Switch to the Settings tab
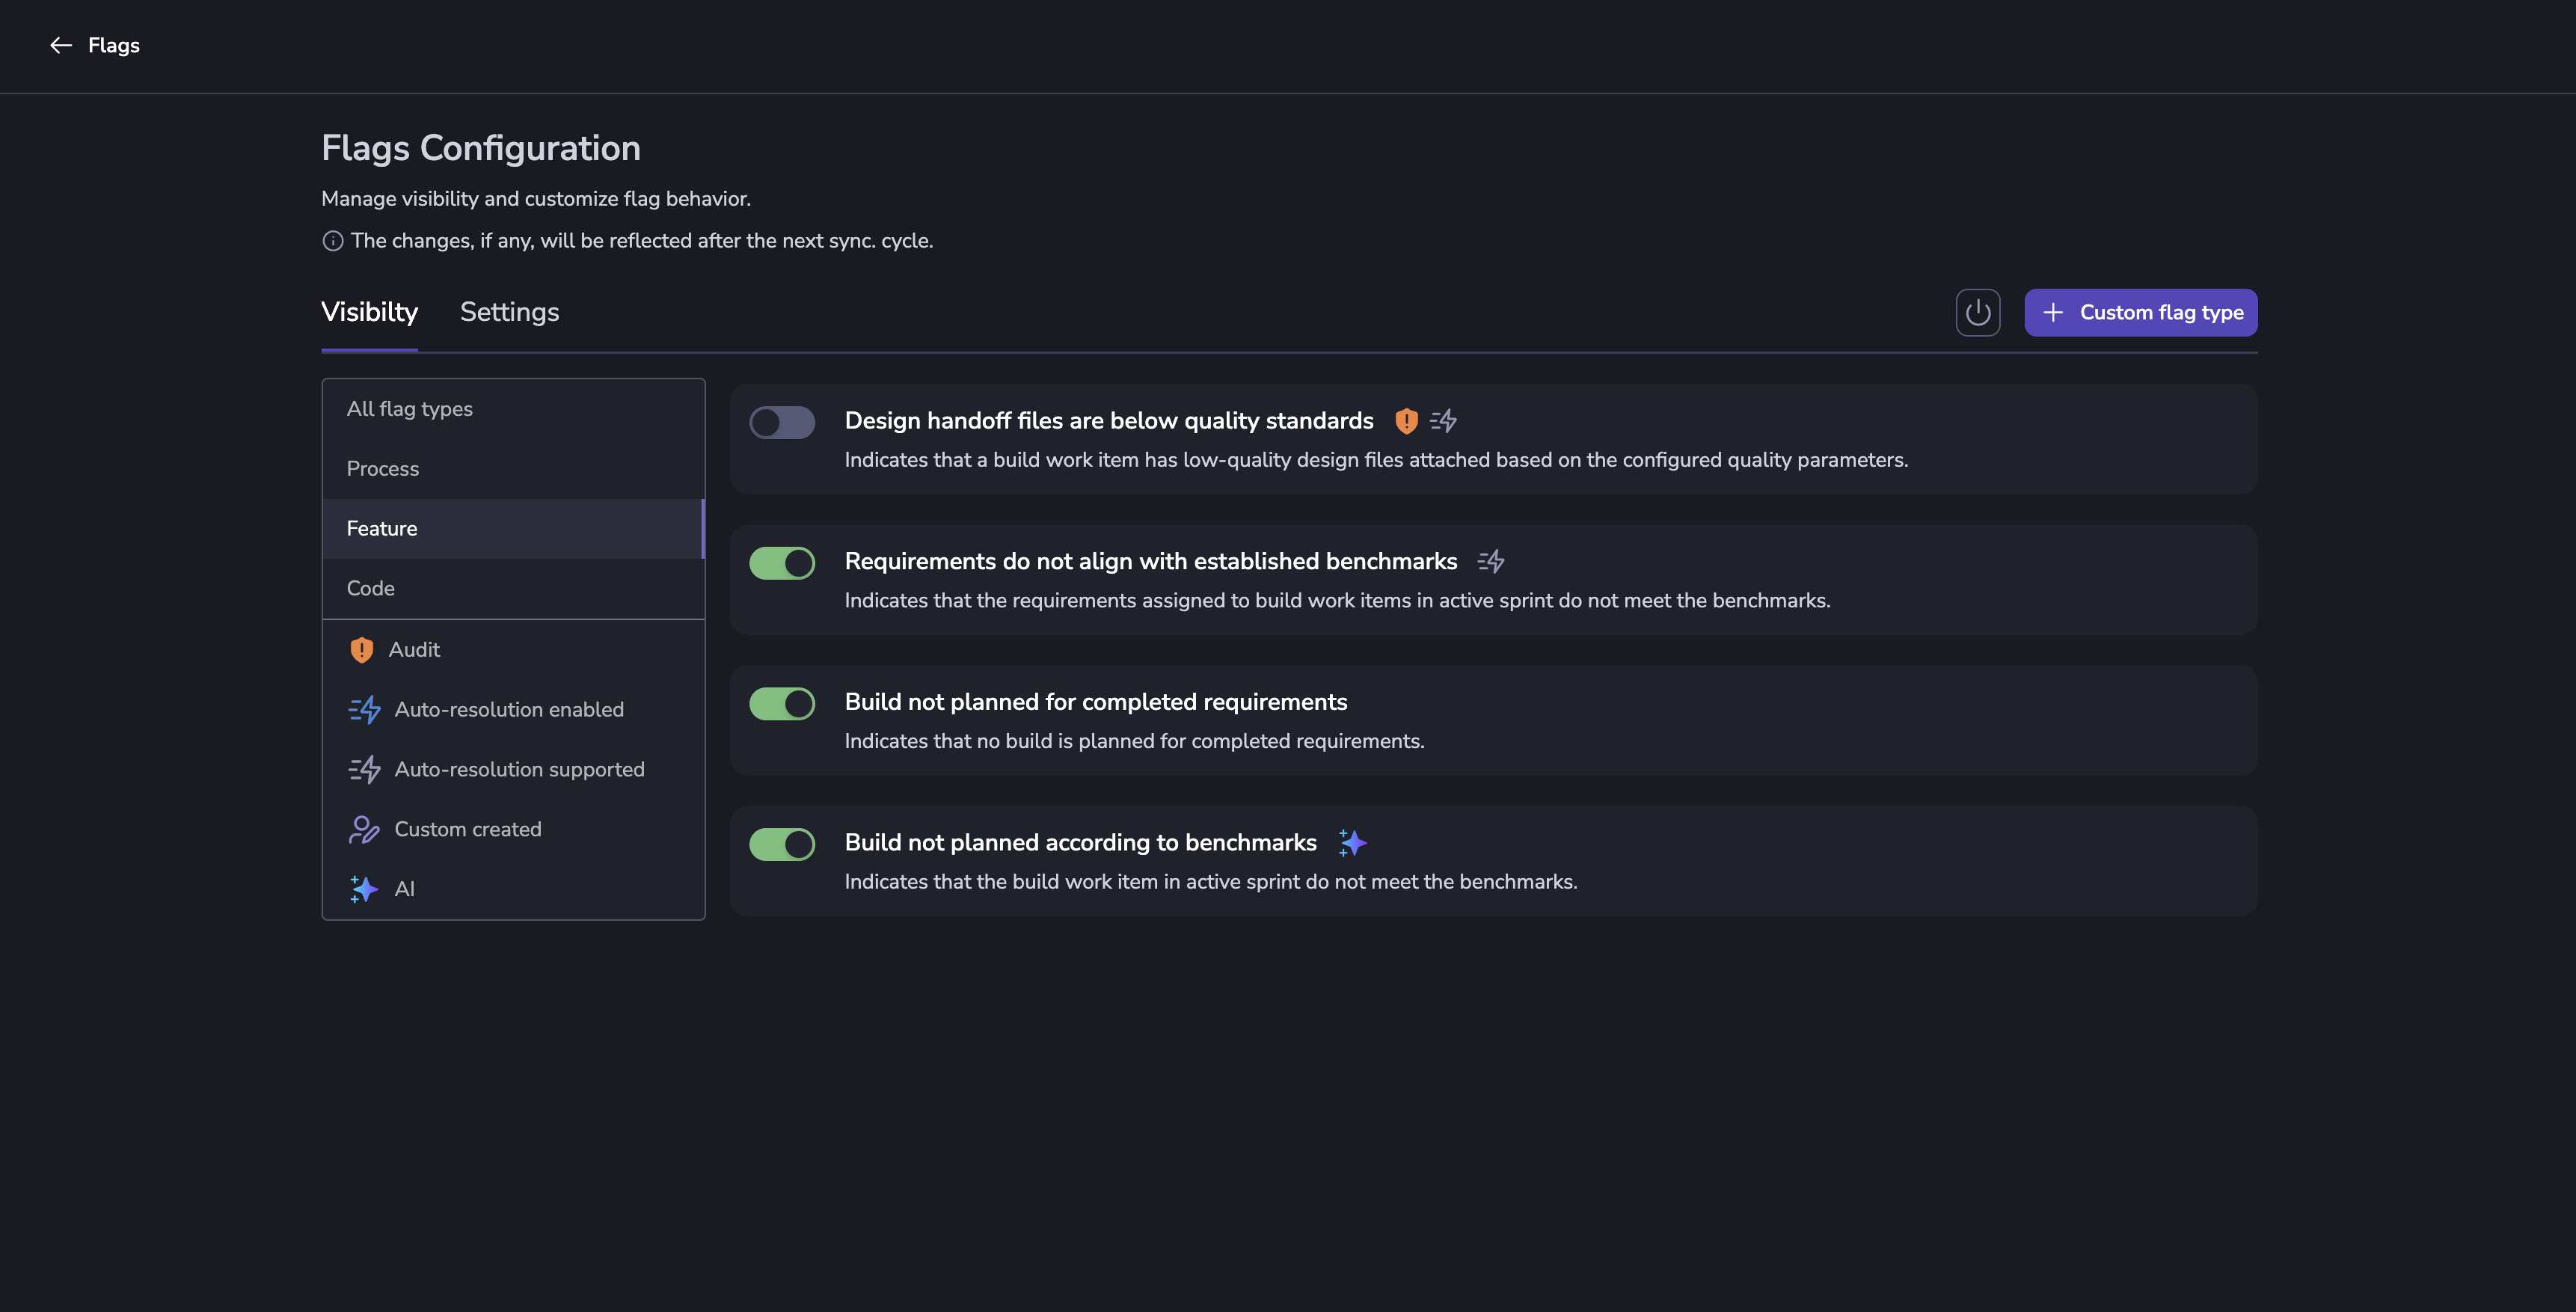Screen dimensions: 2576x1312 coord(509,312)
